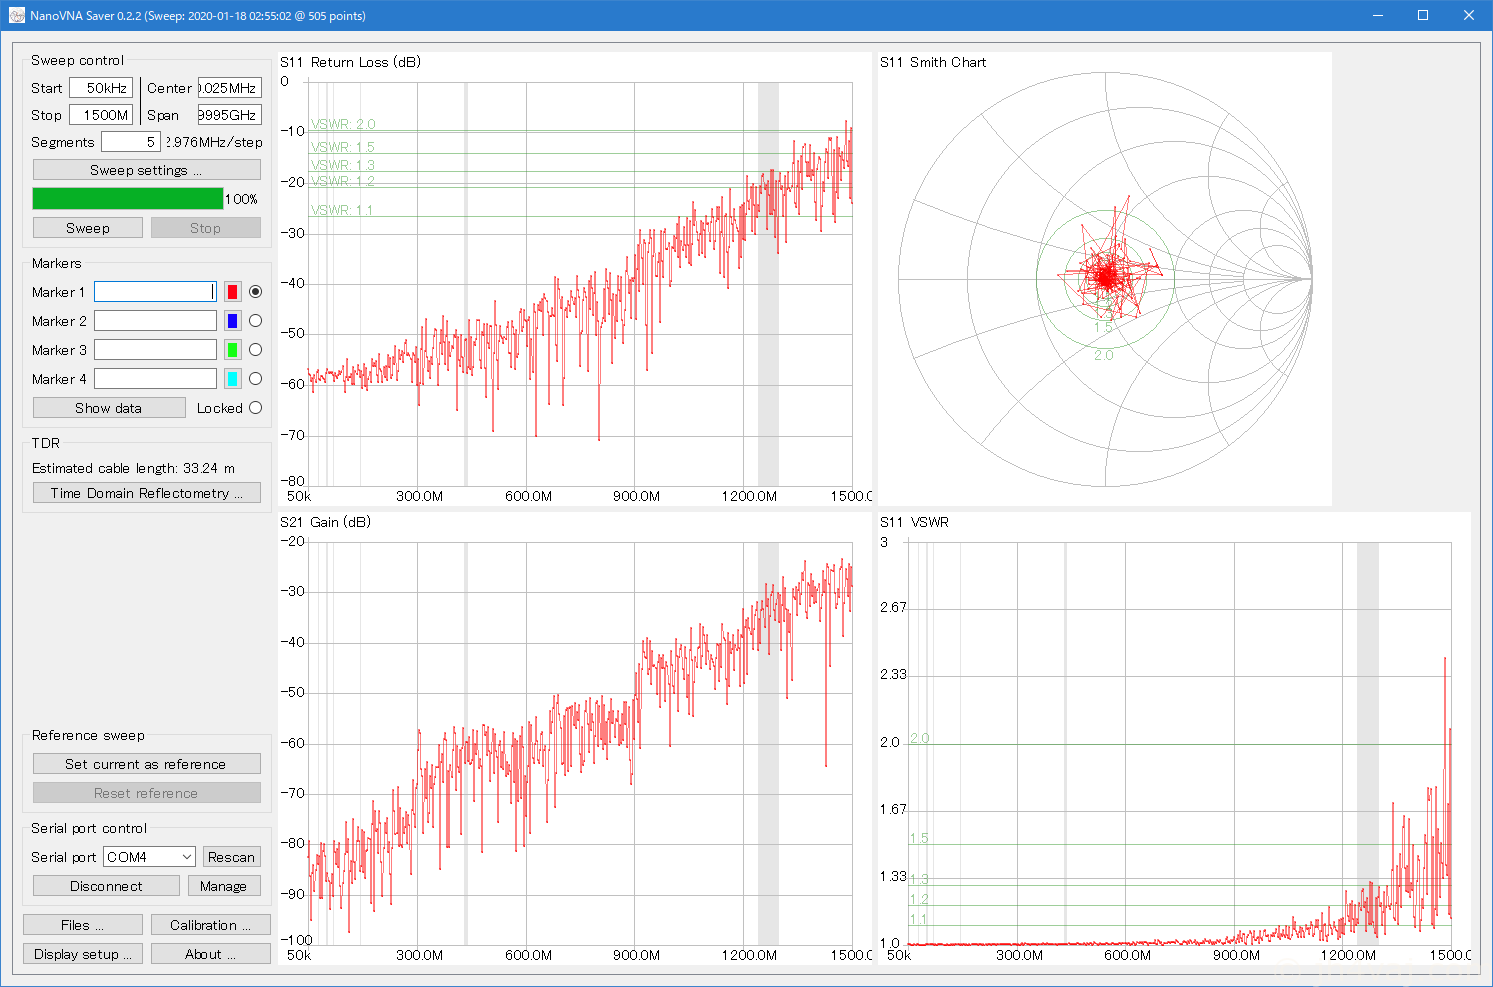Click the Sweep settings button
Screen dimensions: 1493x987
147,170
